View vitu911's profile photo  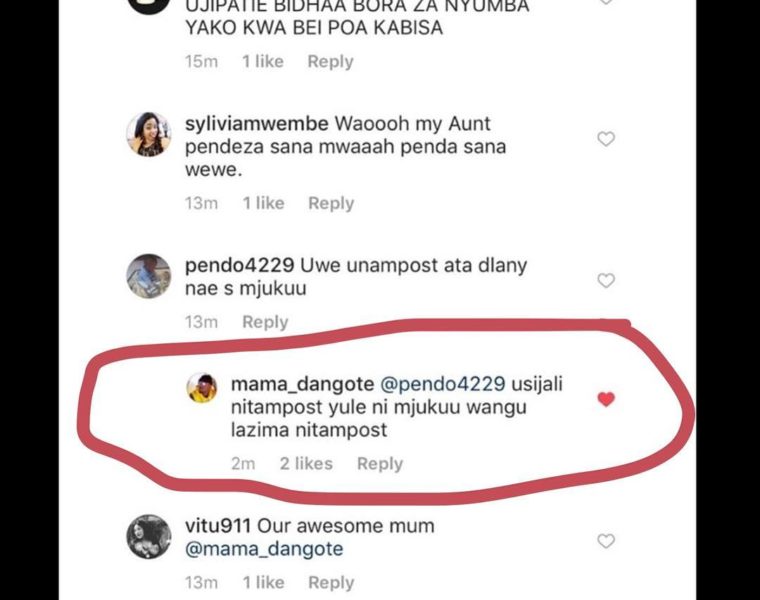pos(148,536)
